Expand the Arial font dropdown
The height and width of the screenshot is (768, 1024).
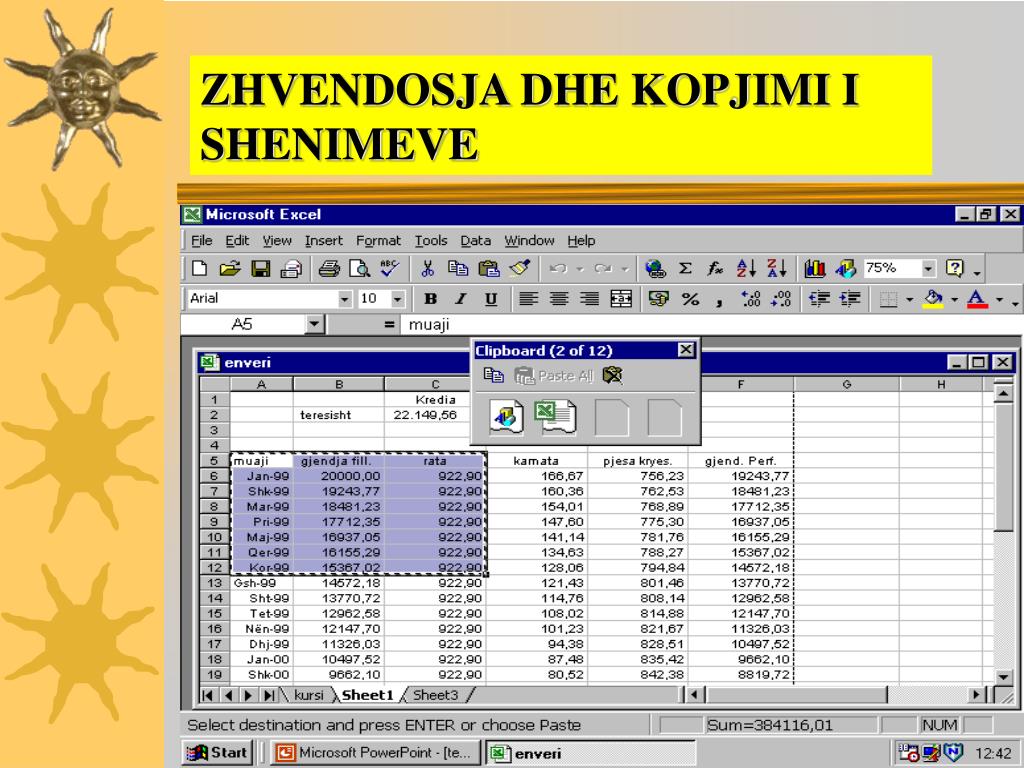(345, 299)
